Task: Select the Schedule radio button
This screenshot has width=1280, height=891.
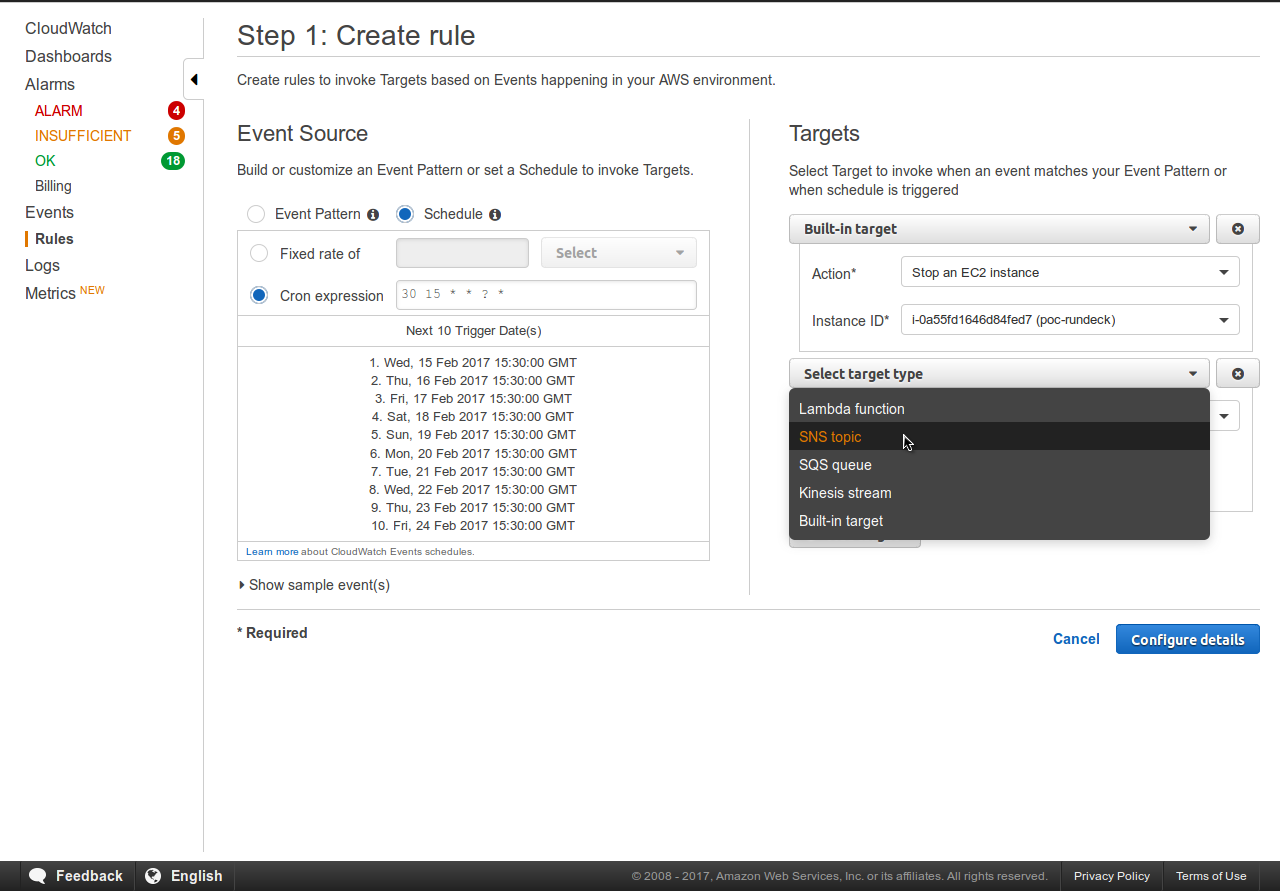Action: click(405, 214)
